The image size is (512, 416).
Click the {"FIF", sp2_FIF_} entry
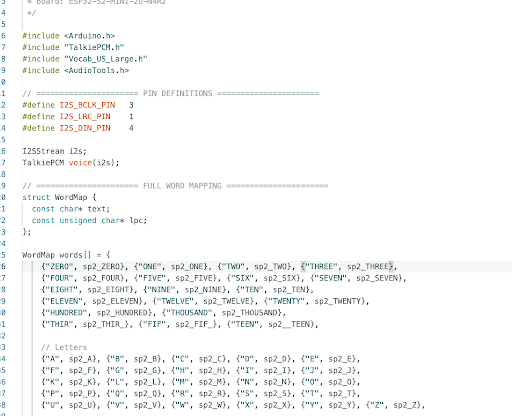(178, 324)
